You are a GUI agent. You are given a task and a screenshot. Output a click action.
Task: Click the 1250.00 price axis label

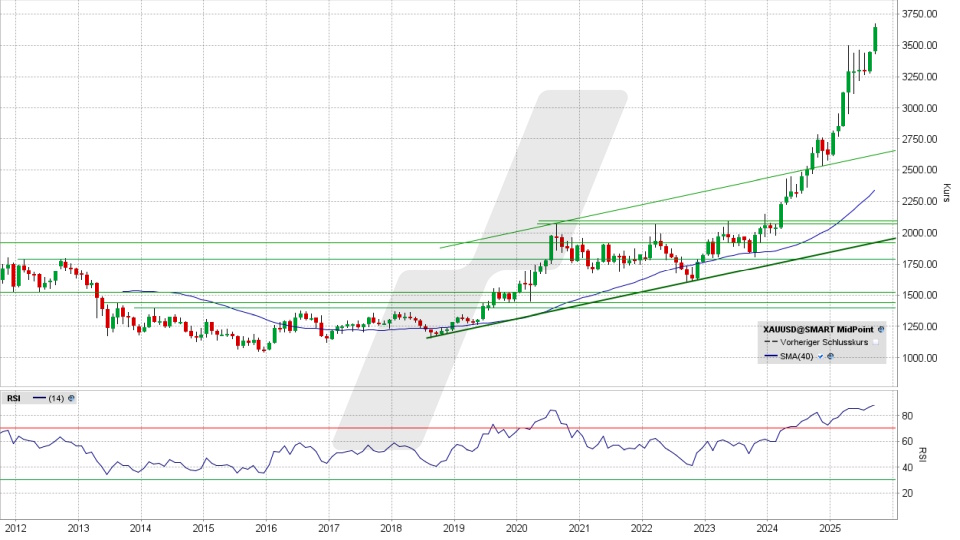(x=920, y=326)
